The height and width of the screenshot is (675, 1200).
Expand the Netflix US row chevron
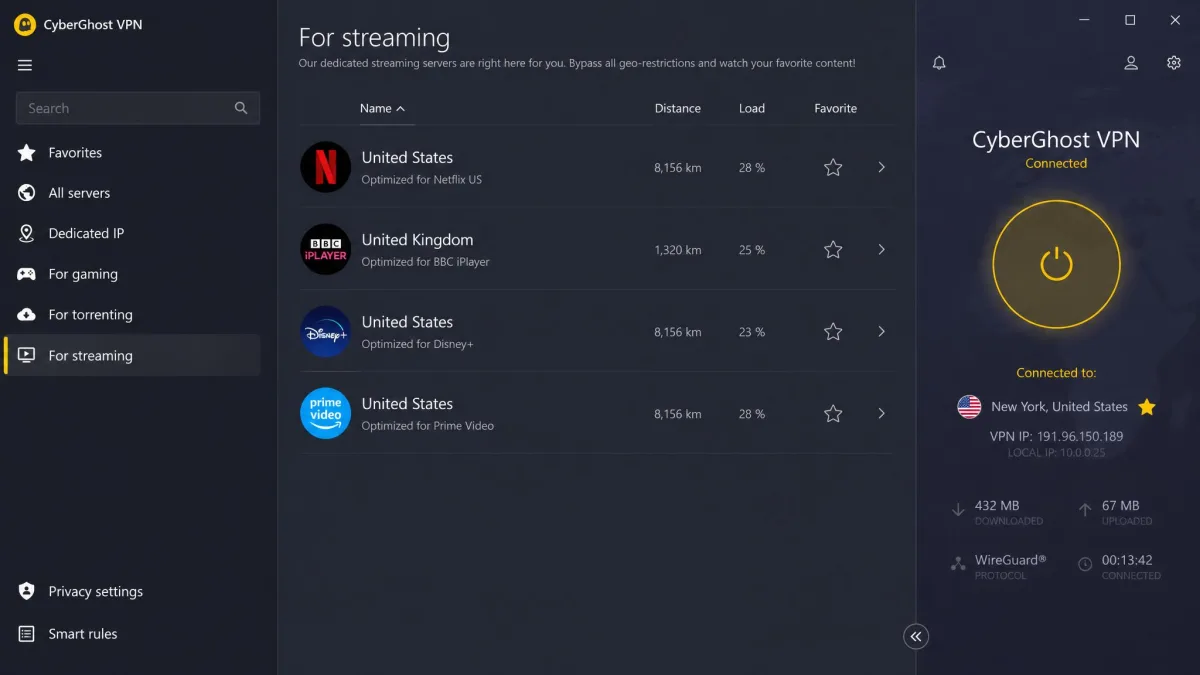coord(881,167)
